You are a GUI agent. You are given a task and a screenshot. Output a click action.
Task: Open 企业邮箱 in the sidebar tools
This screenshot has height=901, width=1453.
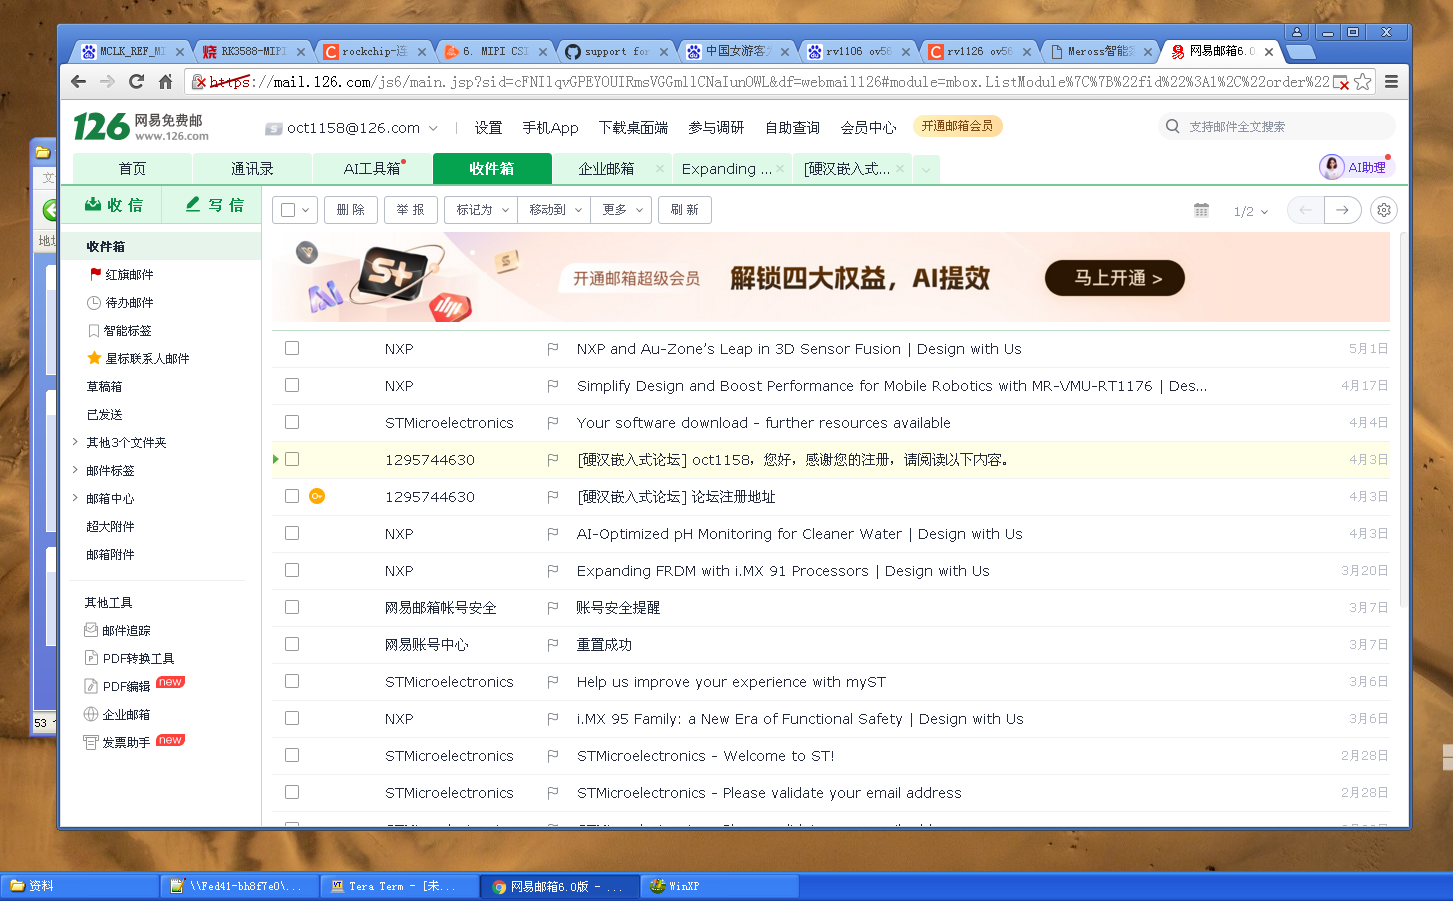tap(118, 714)
